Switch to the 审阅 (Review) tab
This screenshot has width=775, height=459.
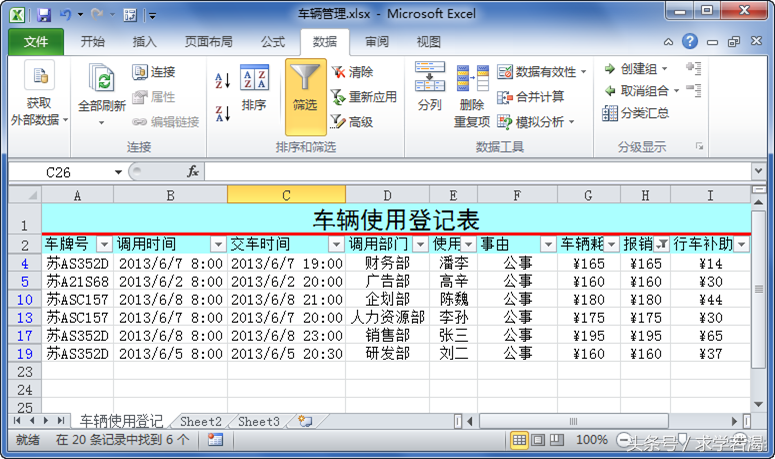click(377, 42)
